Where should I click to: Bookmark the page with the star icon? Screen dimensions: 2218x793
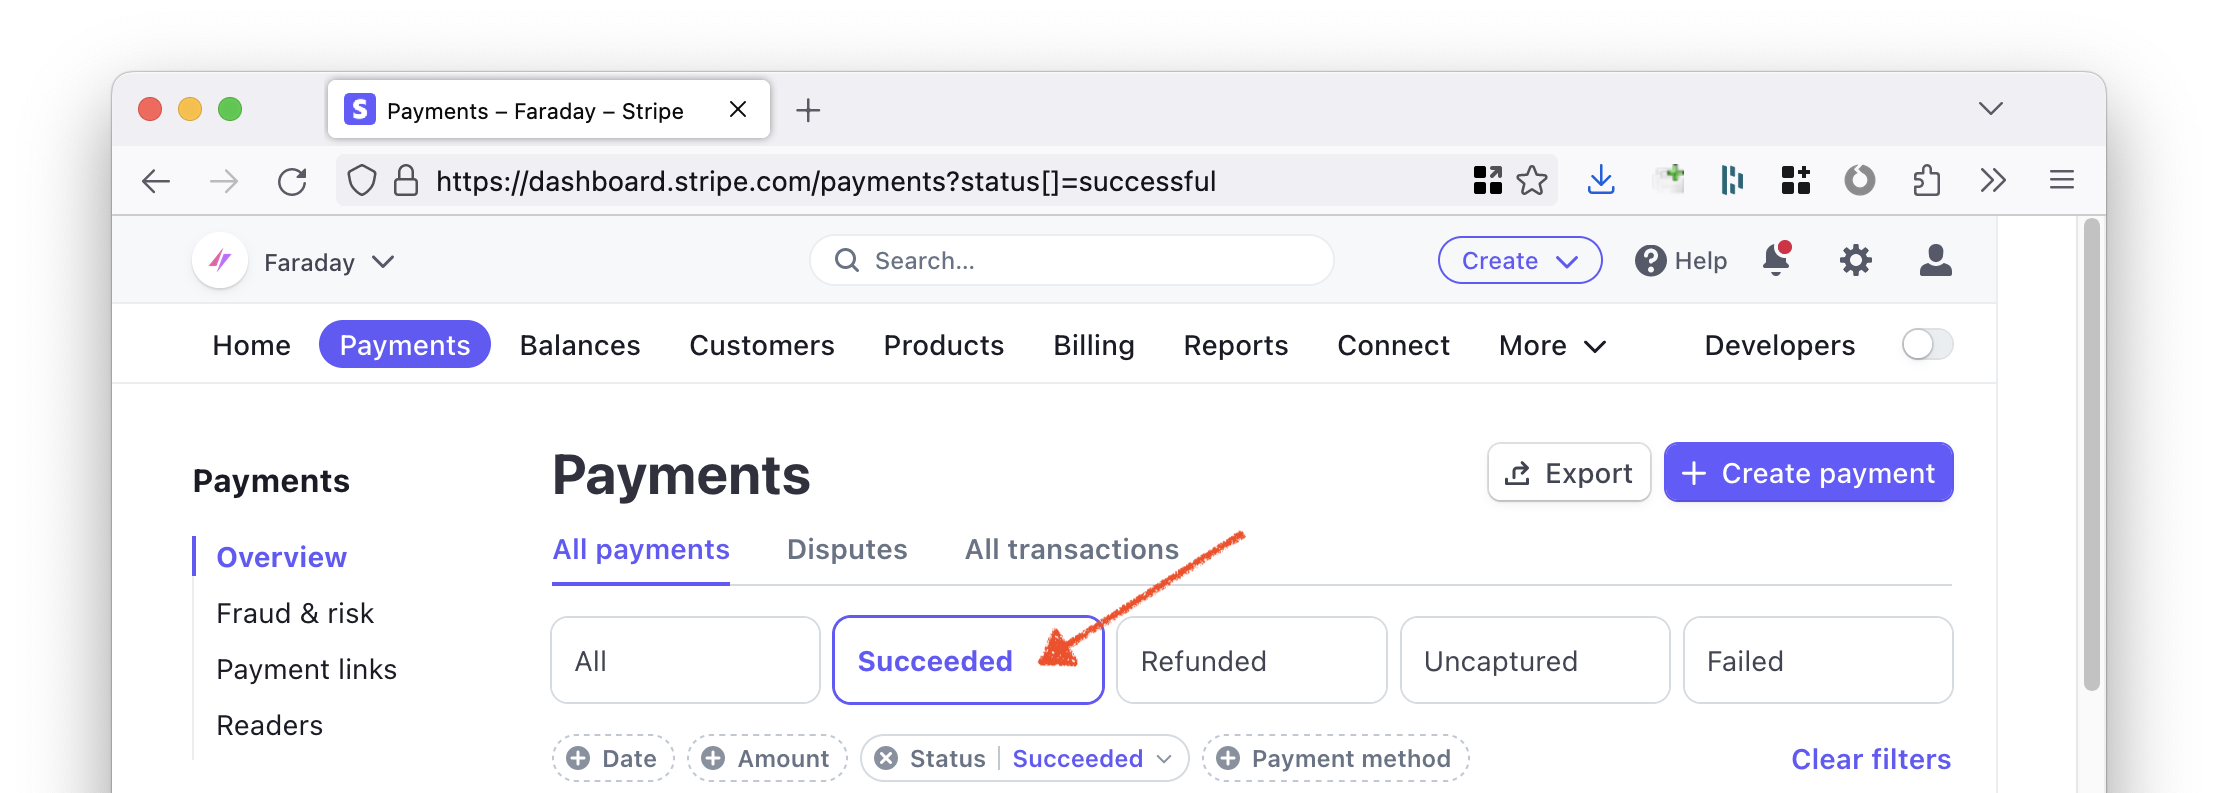[x=1532, y=180]
